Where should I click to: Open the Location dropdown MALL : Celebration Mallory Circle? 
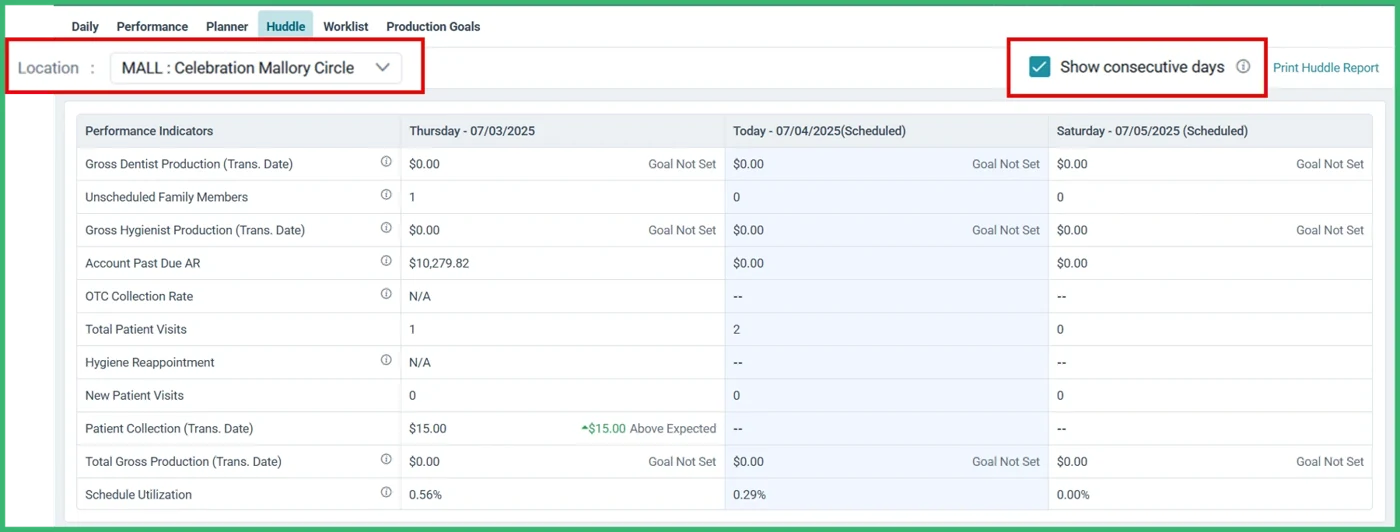tap(256, 68)
